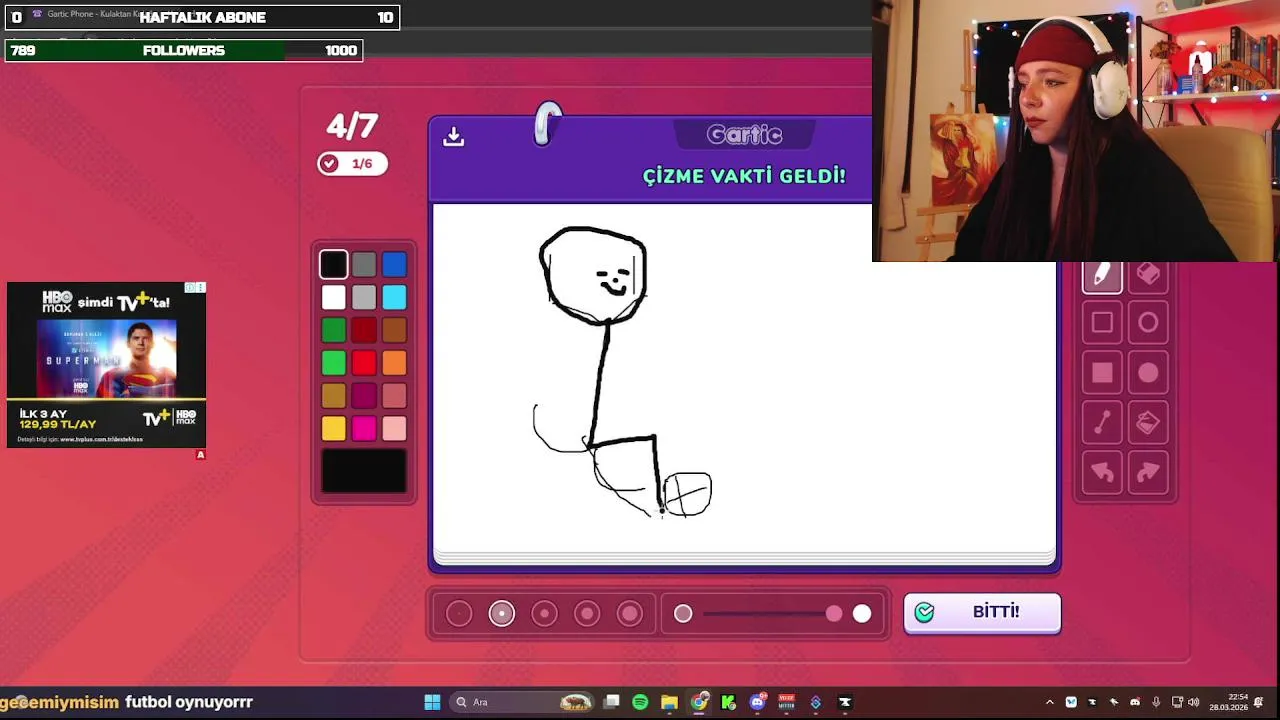The image size is (1280, 720).
Task: Select the smallest brush size
Action: (459, 613)
